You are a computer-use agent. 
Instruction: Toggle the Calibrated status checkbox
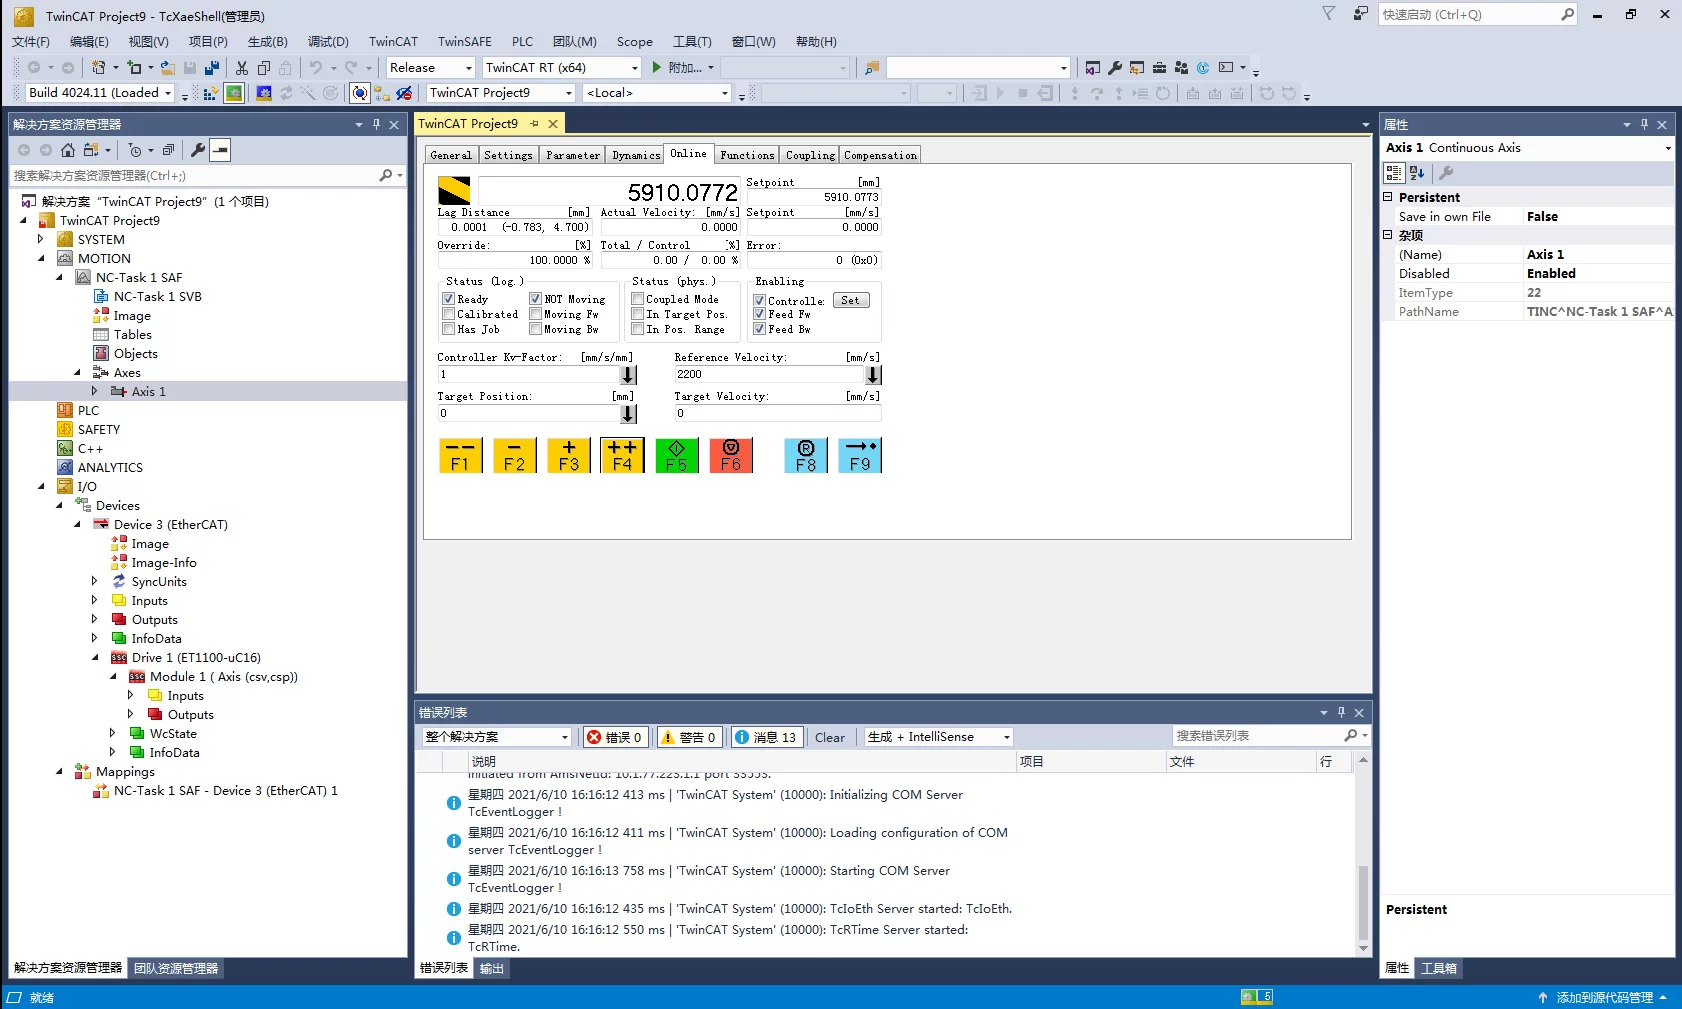pyautogui.click(x=449, y=314)
